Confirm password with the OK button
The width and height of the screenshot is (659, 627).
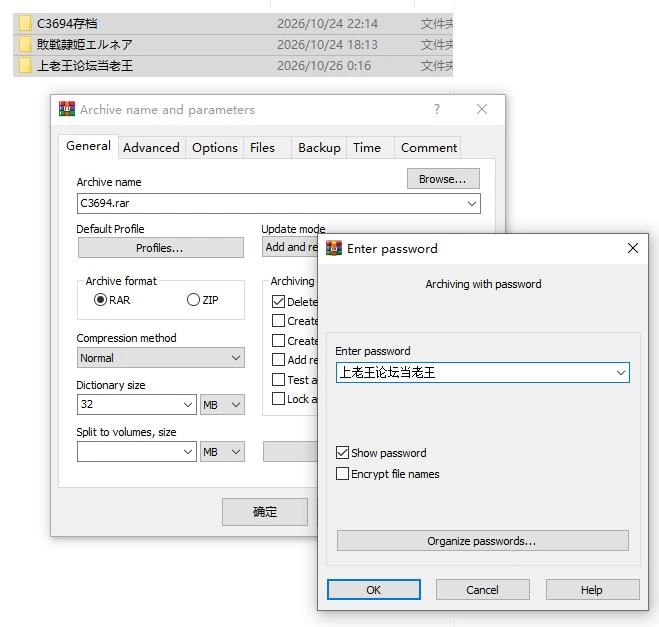(x=374, y=590)
